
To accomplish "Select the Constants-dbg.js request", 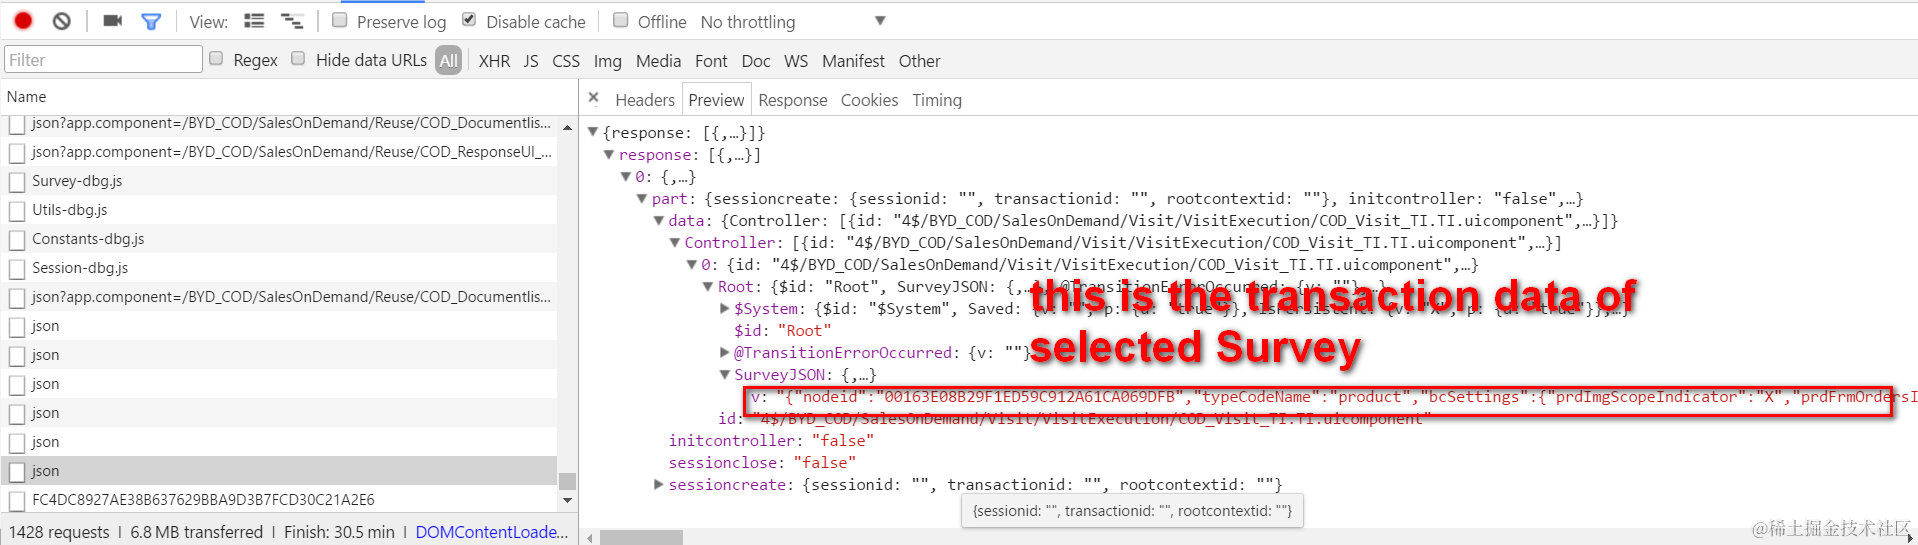I will (280, 239).
